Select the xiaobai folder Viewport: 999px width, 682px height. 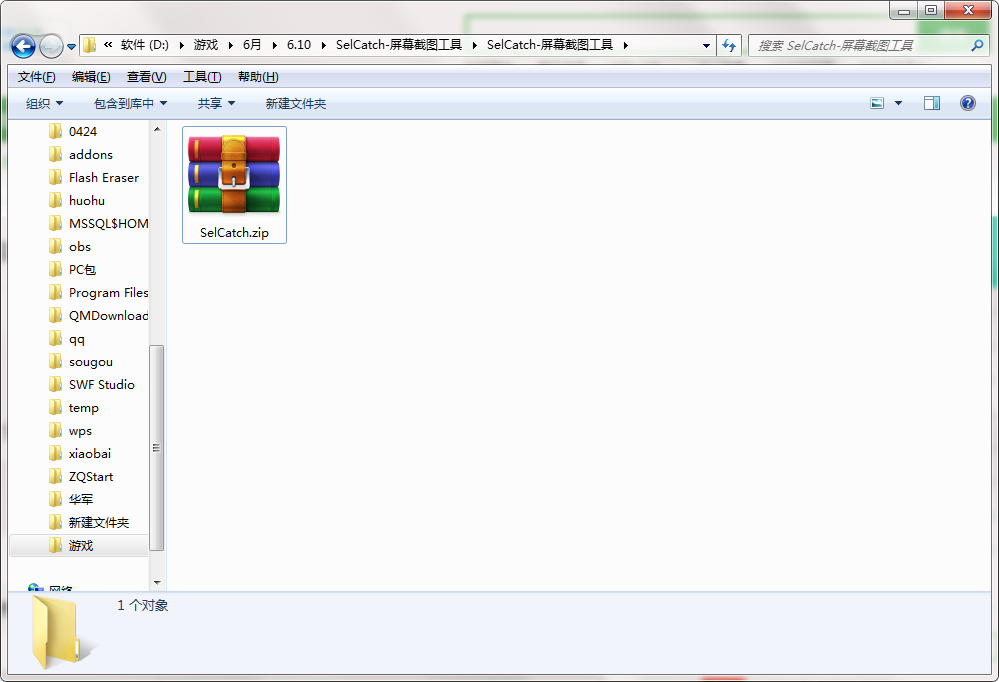coord(89,454)
